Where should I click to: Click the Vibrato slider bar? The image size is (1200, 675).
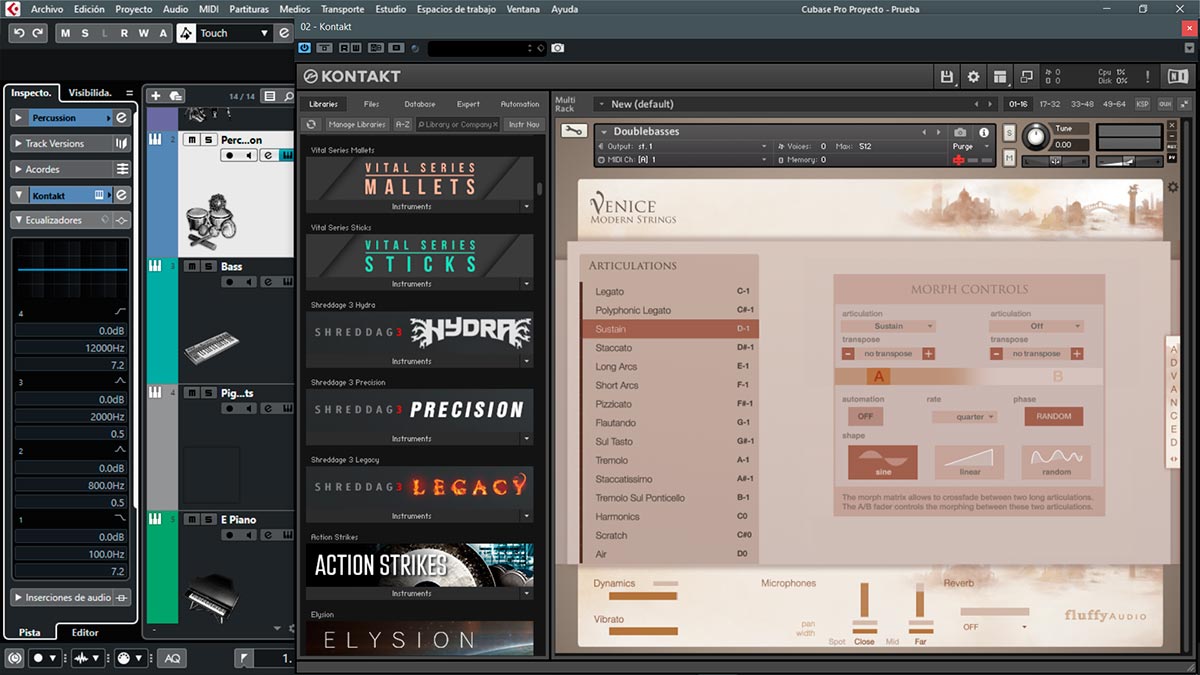pos(643,630)
